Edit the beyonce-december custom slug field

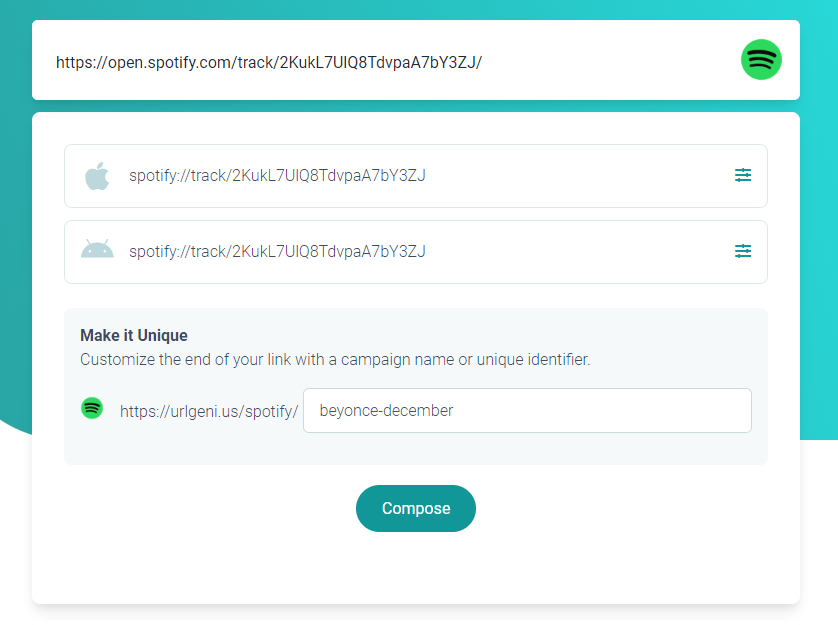527,411
